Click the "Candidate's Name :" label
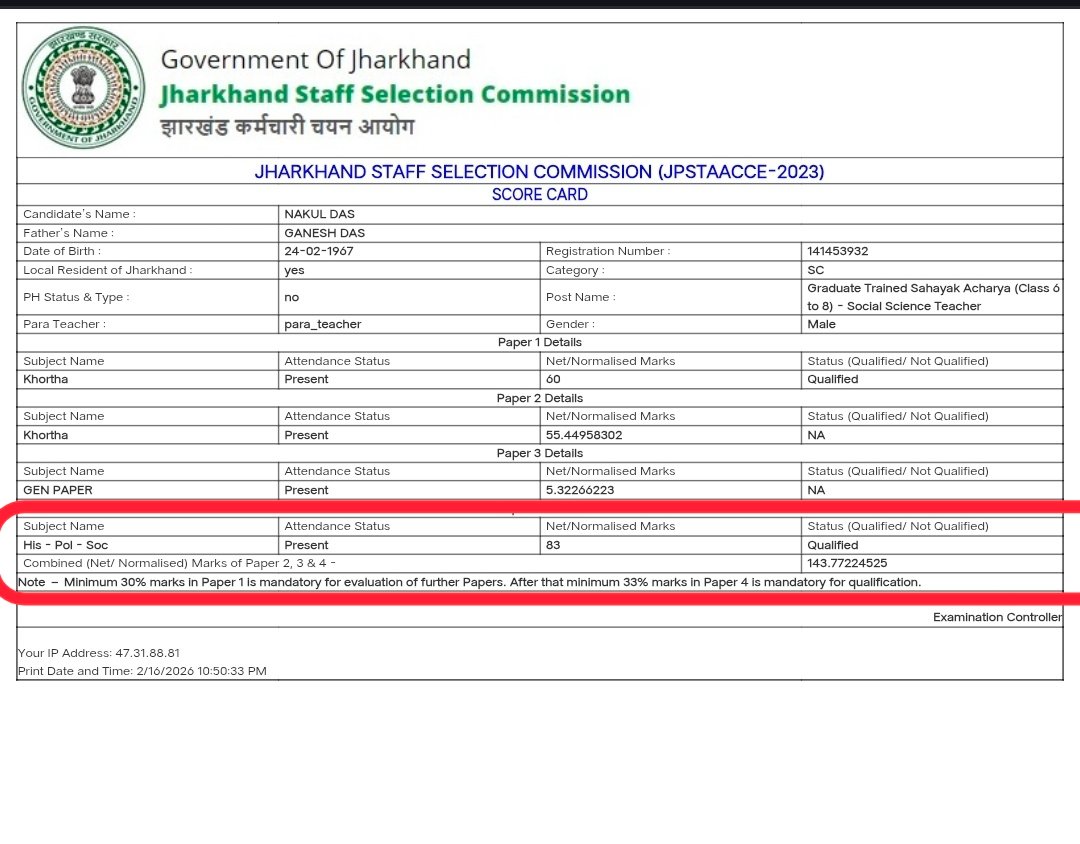Screen dimensions: 1080x844 [79, 214]
